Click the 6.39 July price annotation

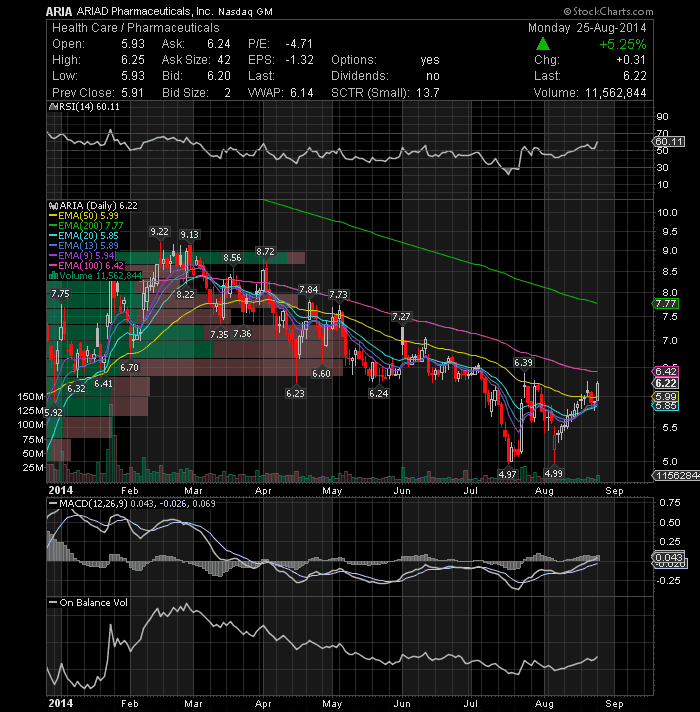point(523,362)
